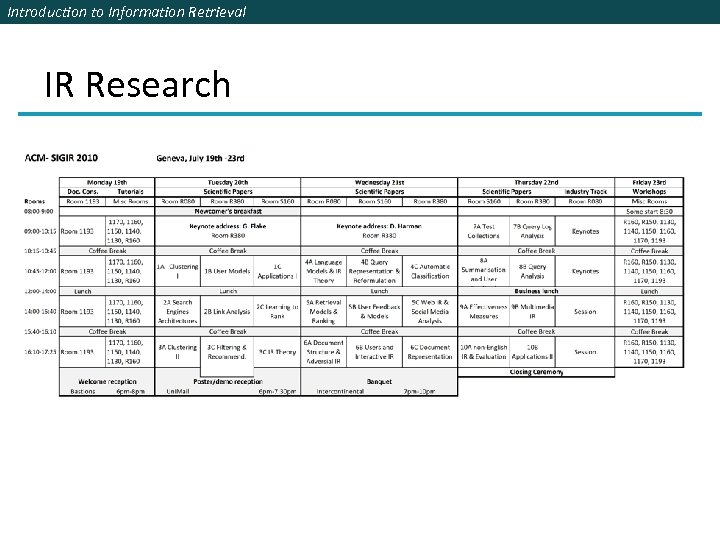Select the 'Industry Track' subheader
The height and width of the screenshot is (540, 720).
[585, 191]
